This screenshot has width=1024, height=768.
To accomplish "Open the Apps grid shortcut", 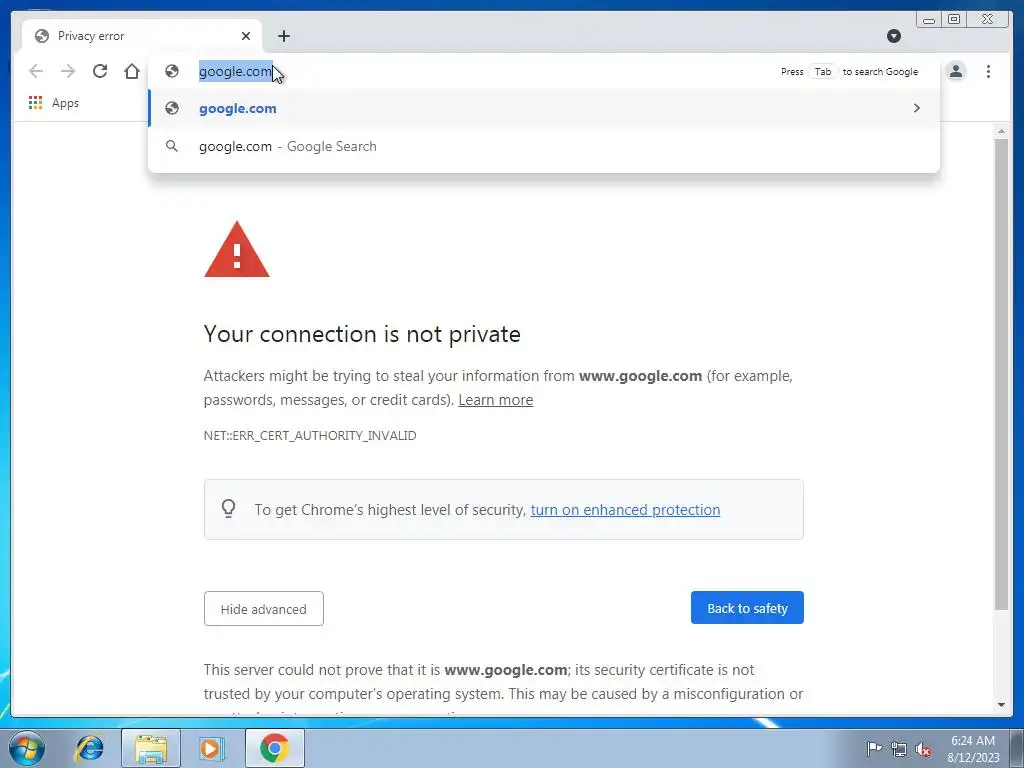I will tap(54, 103).
